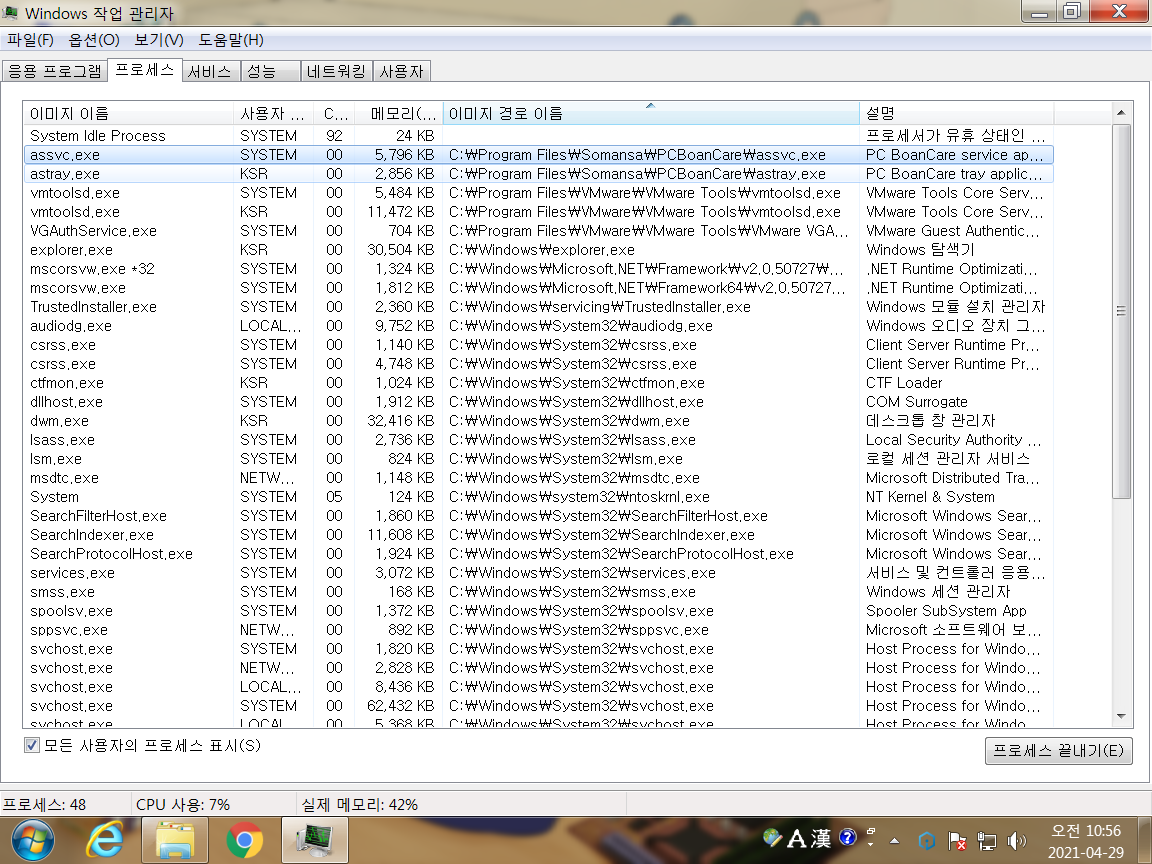Launch Internet Explorer from taskbar

click(106, 840)
